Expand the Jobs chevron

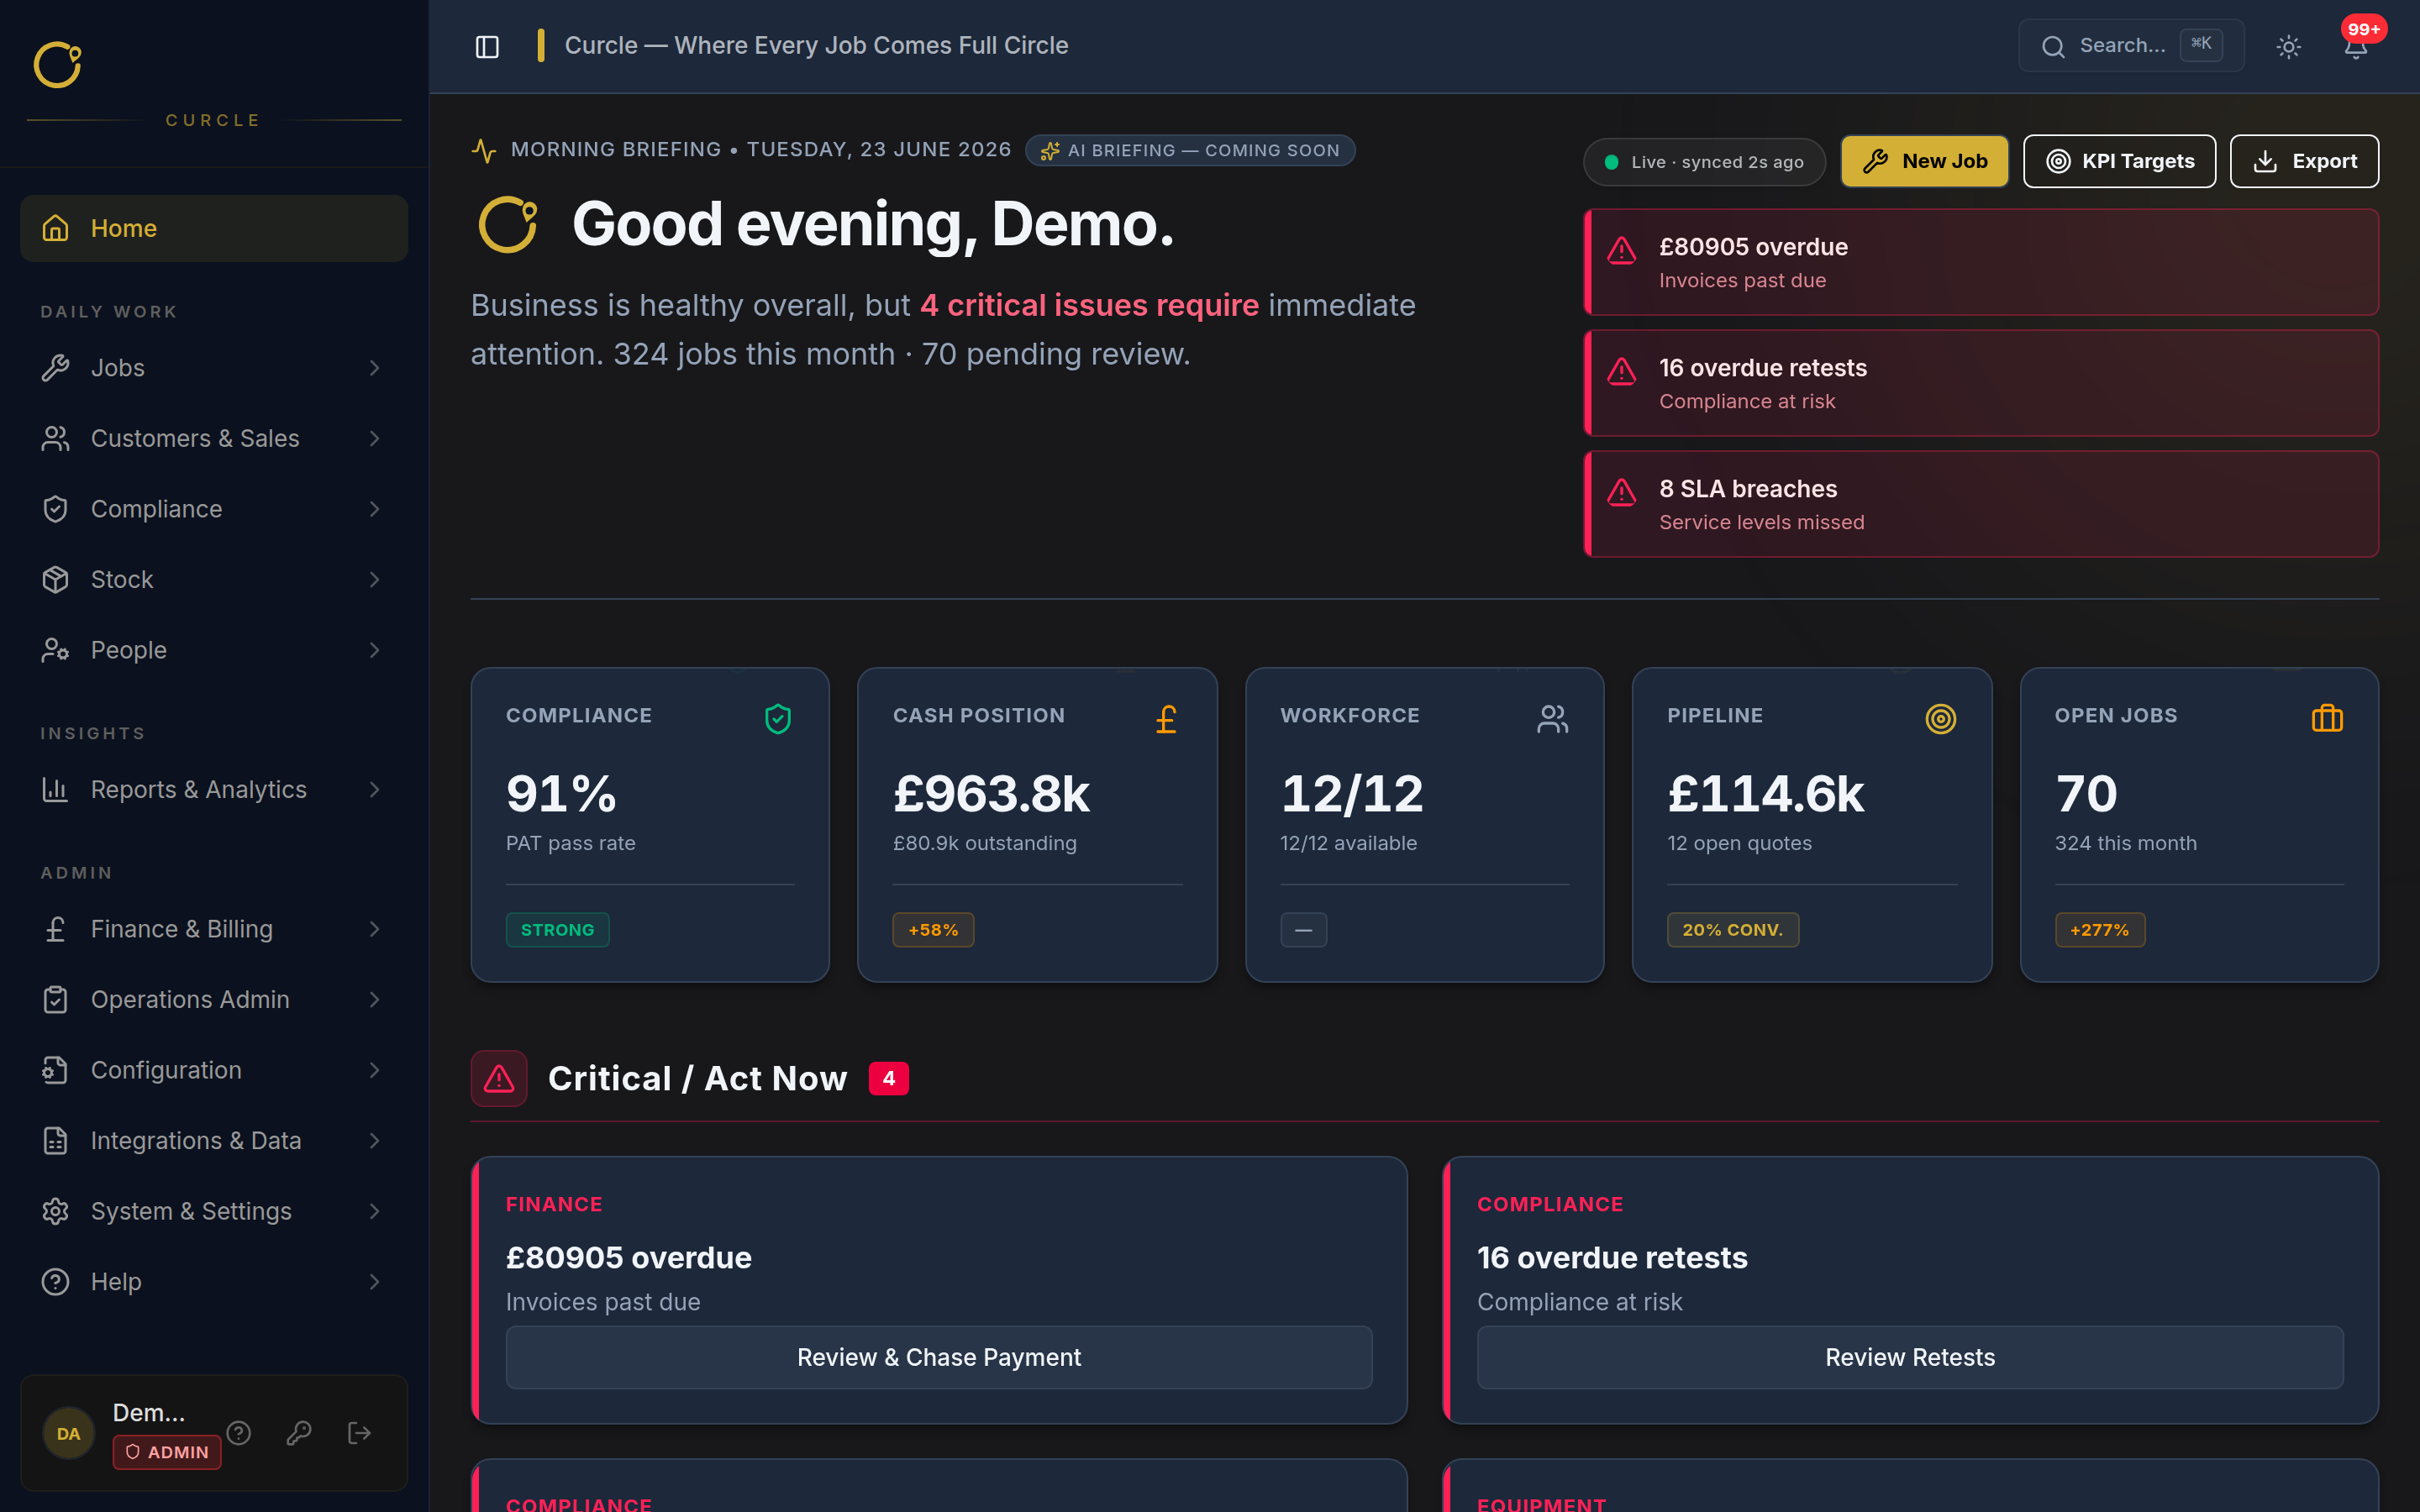pyautogui.click(x=374, y=368)
